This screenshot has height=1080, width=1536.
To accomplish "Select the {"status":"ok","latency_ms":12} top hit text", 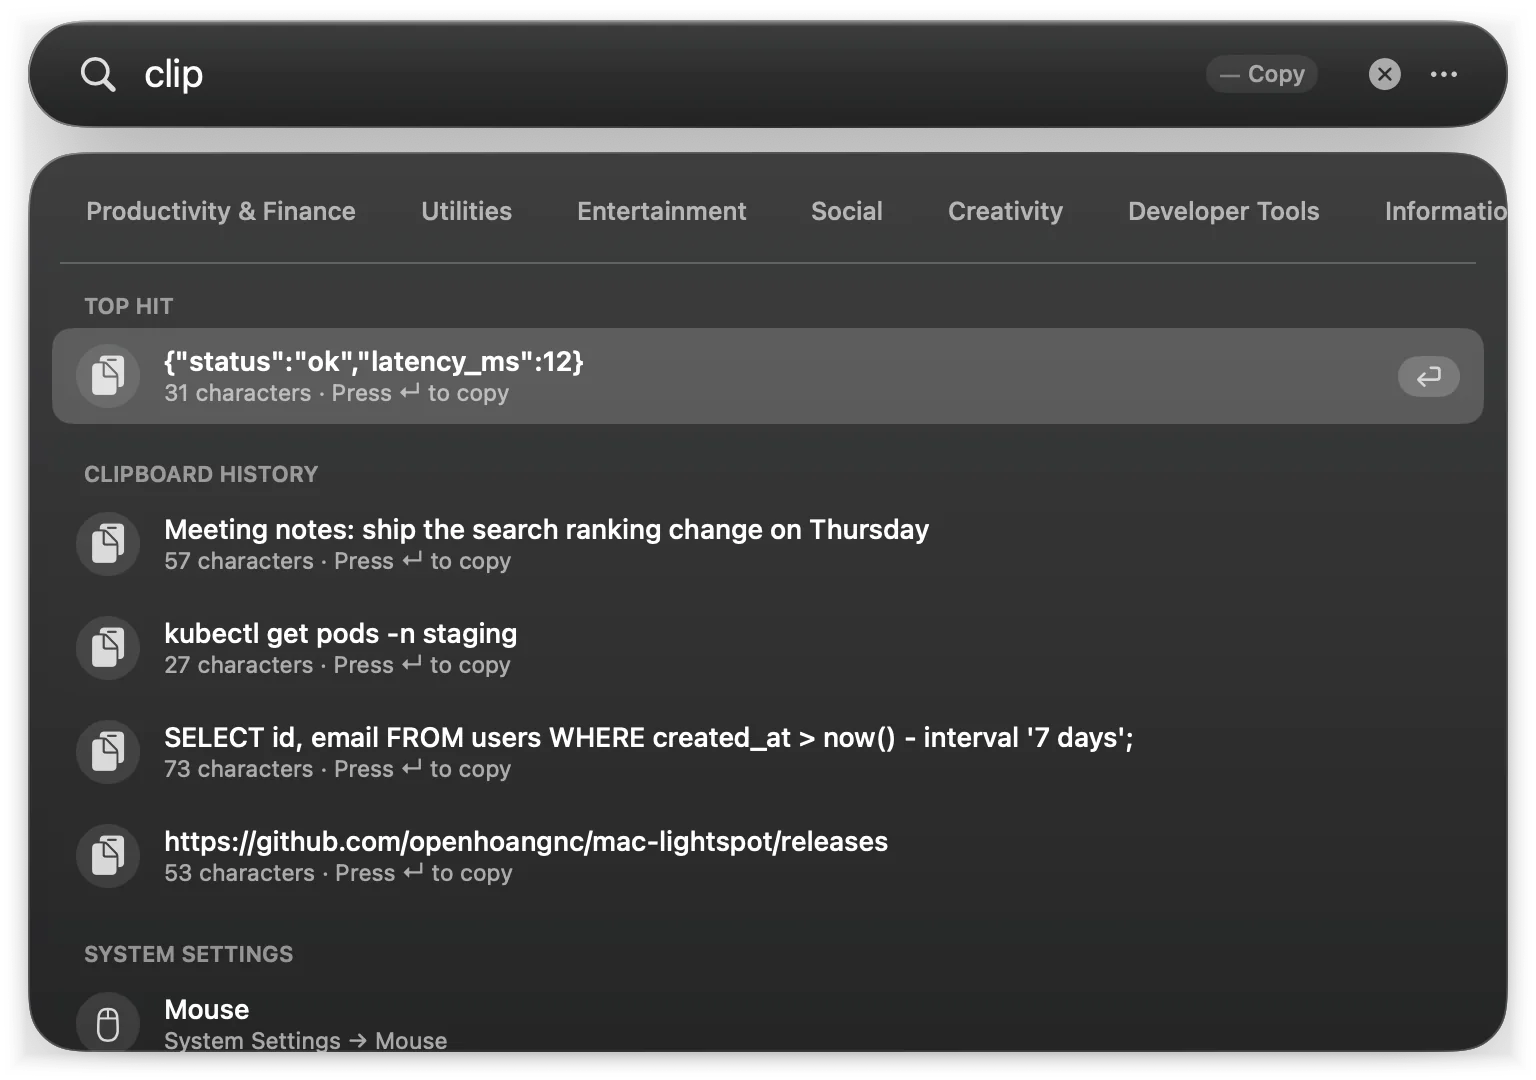I will (374, 361).
